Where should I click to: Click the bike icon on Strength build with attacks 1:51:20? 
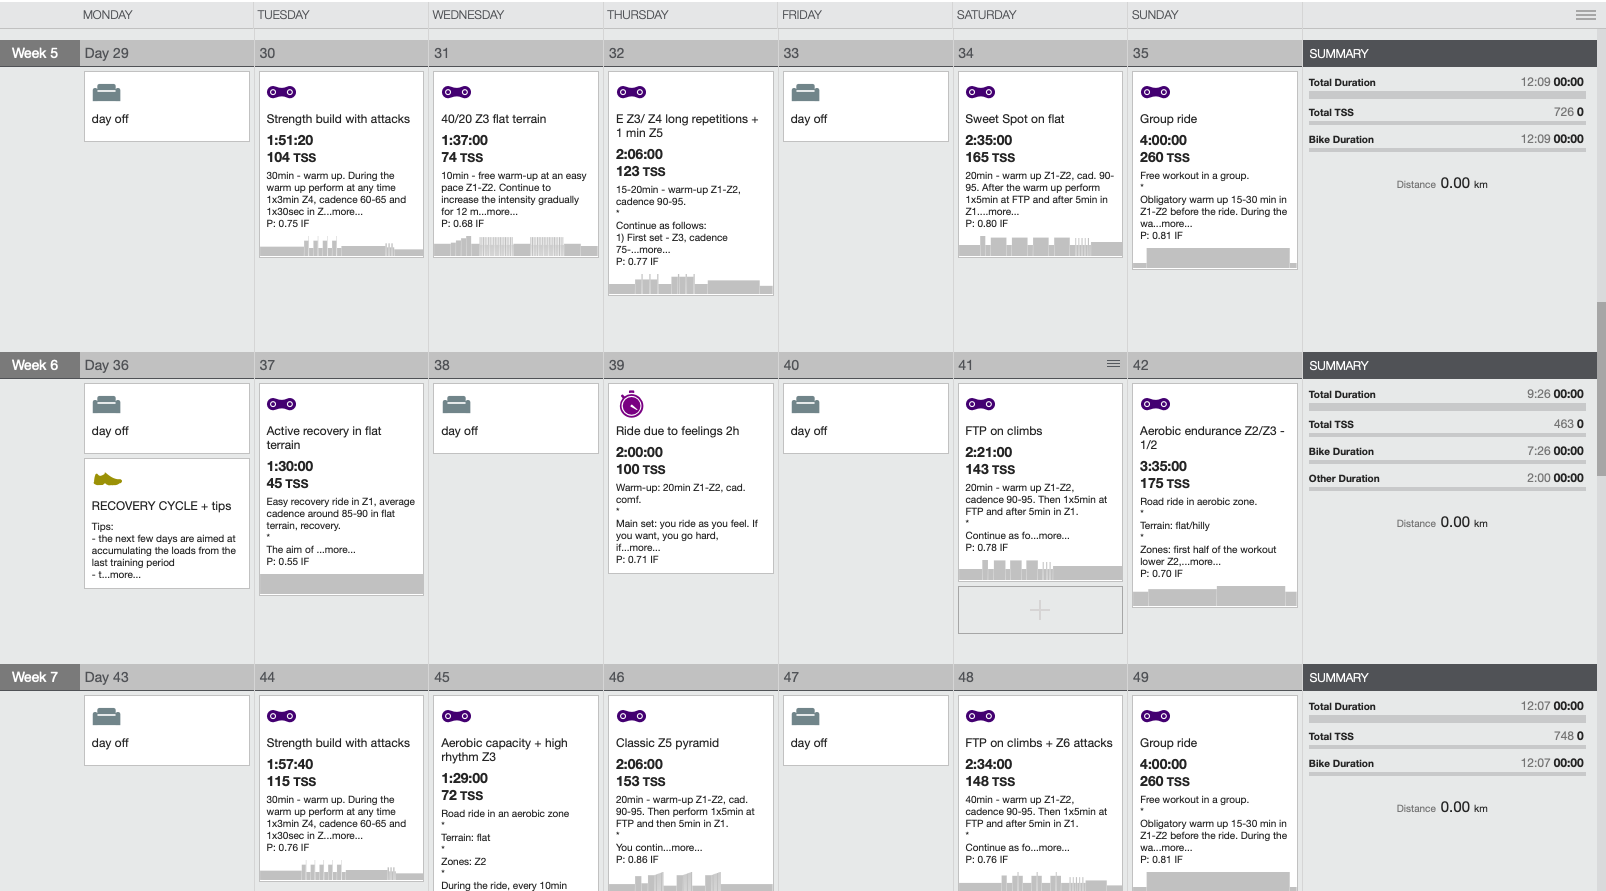[x=281, y=92]
